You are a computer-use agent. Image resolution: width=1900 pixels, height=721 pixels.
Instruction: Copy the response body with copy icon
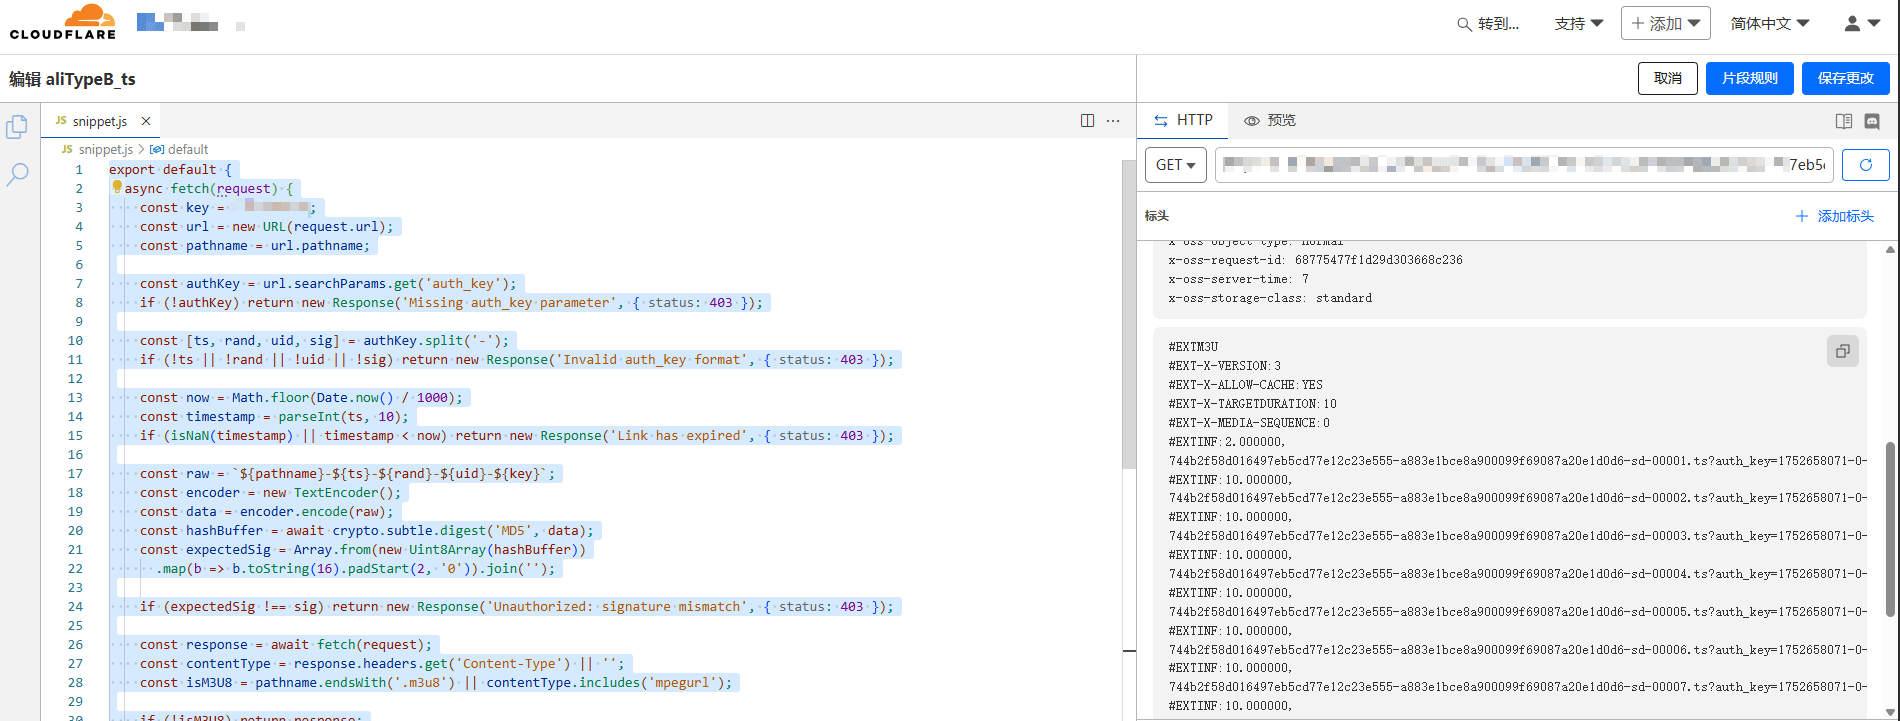(1842, 351)
